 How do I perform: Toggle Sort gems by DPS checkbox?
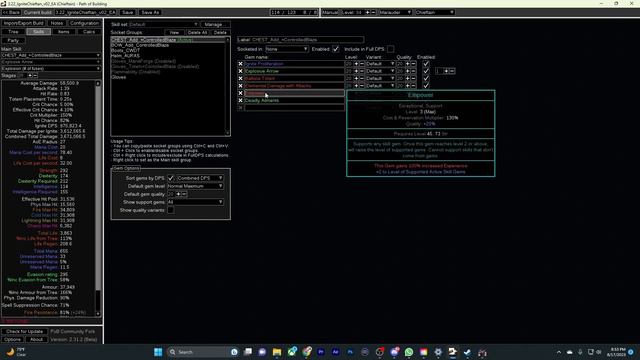171,178
